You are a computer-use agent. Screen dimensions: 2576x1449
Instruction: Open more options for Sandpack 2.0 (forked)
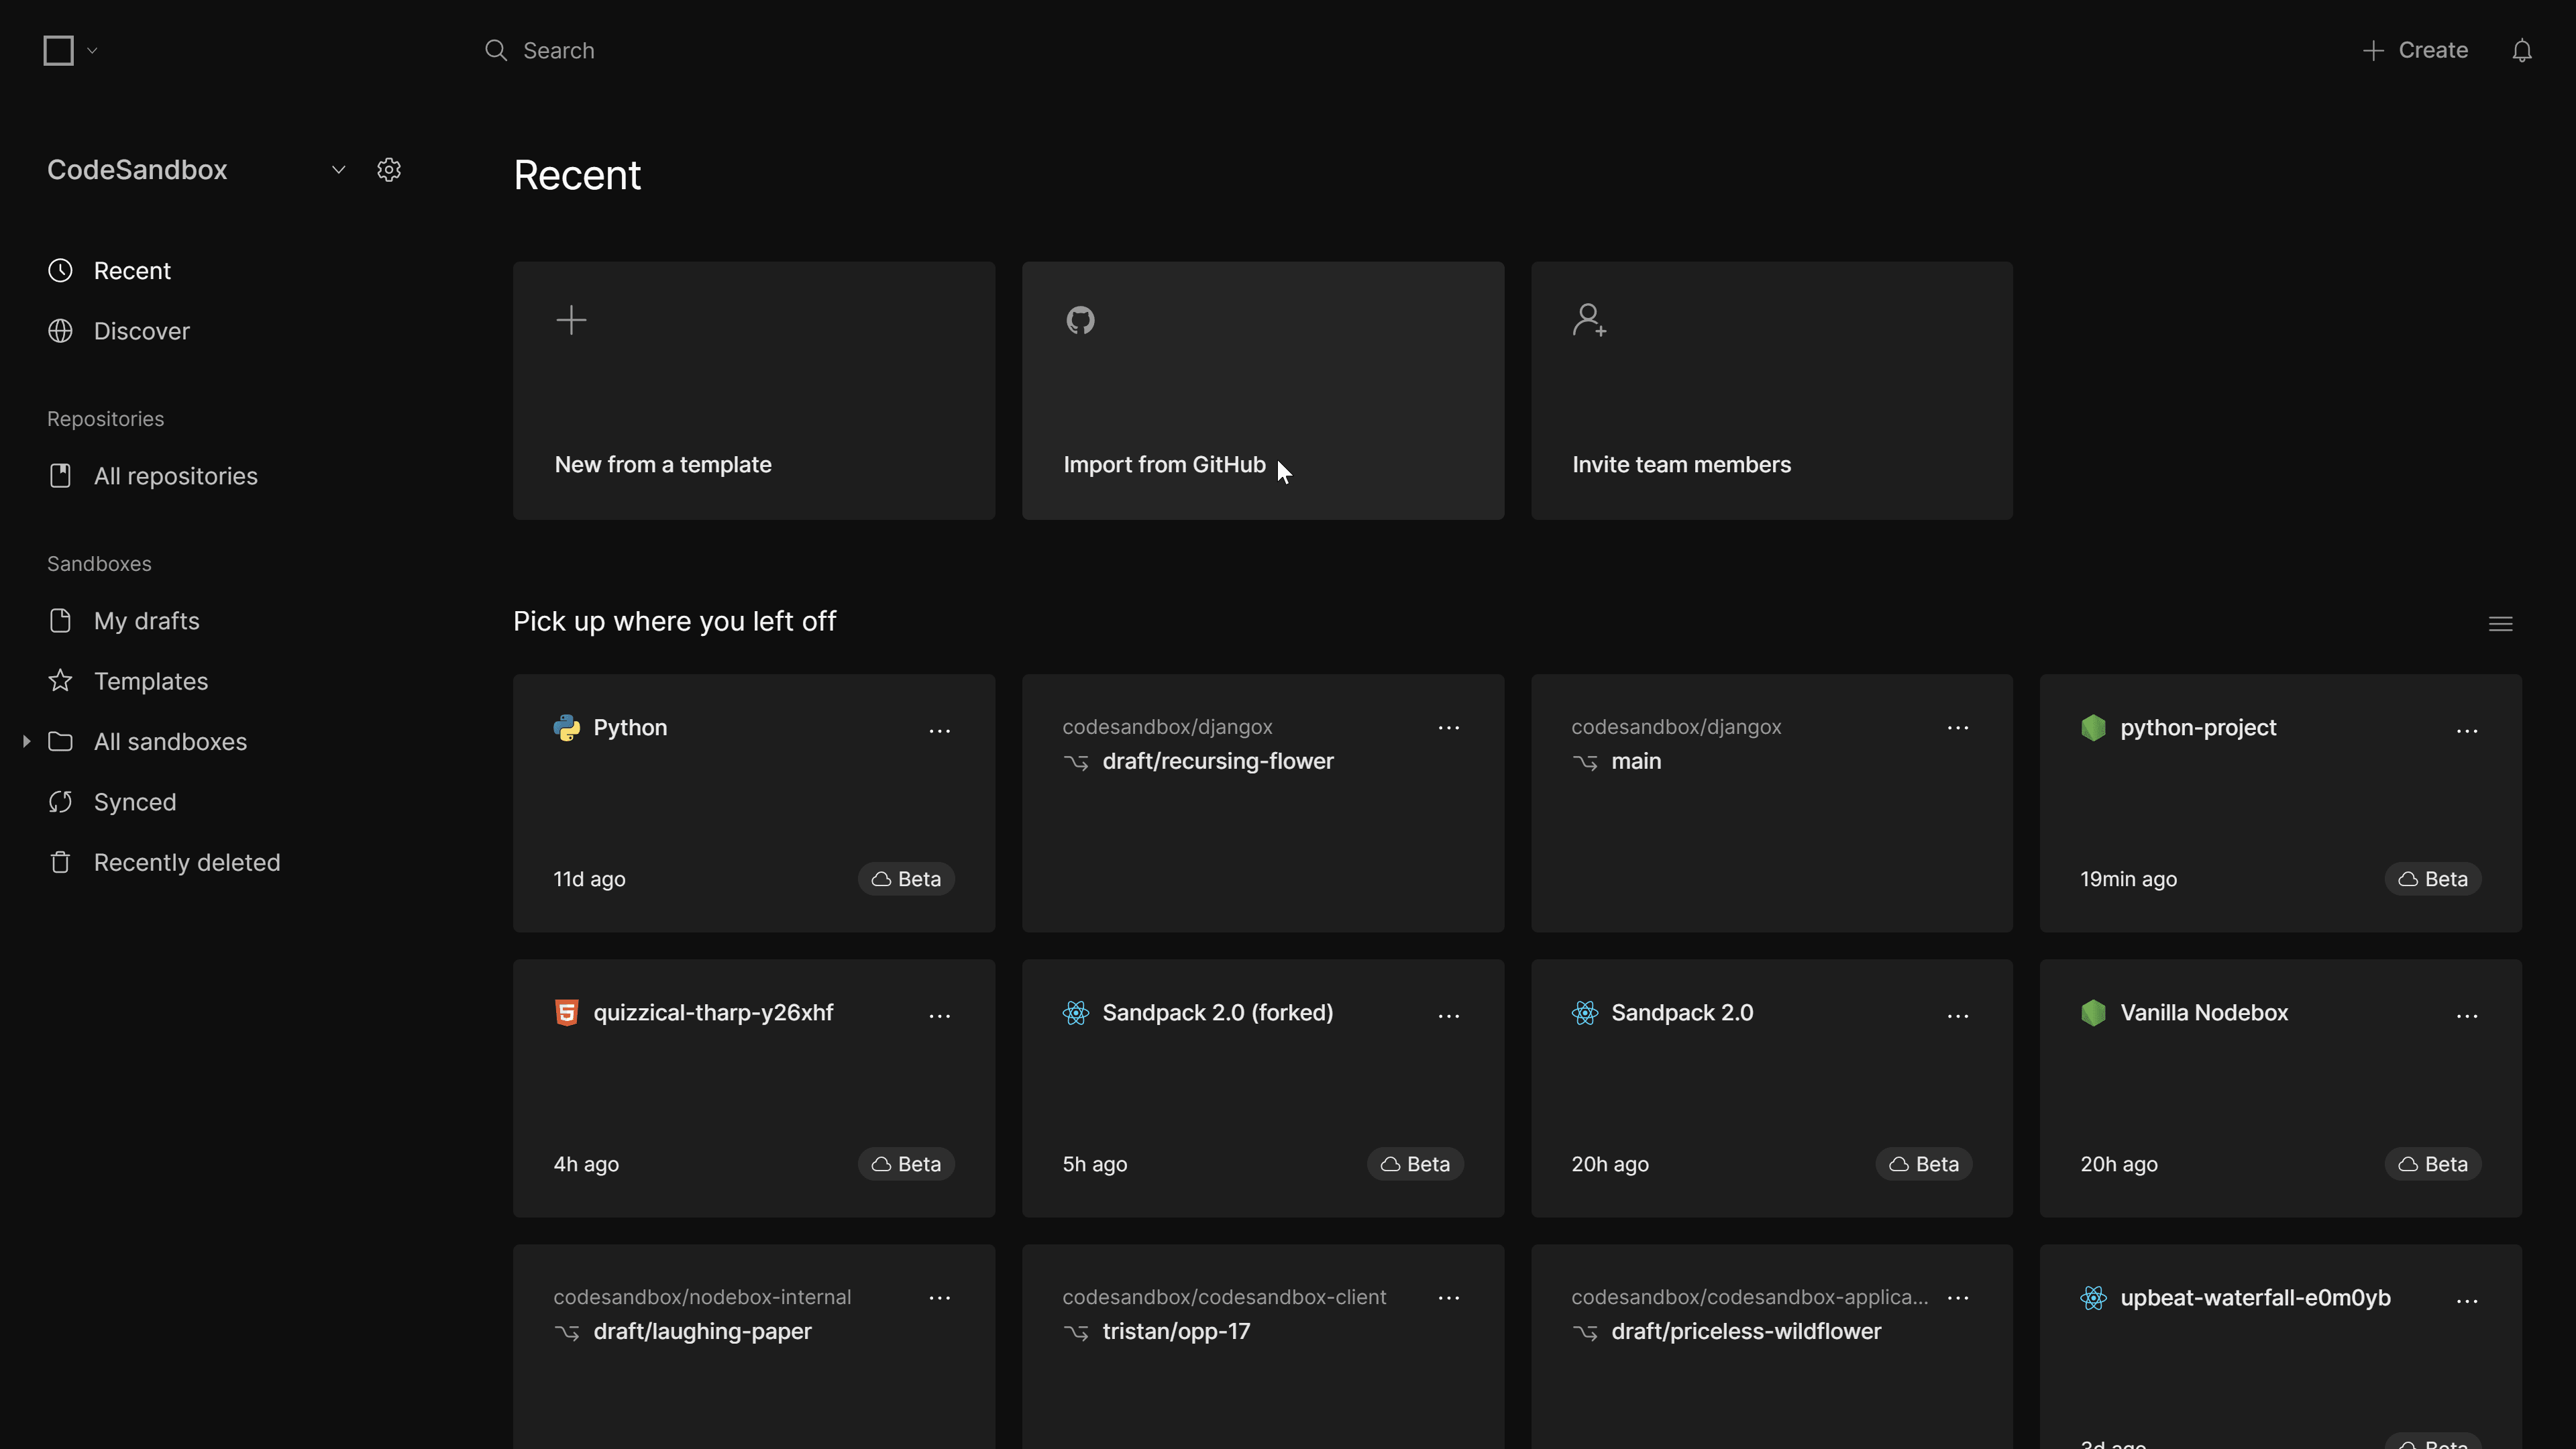pyautogui.click(x=1448, y=1016)
